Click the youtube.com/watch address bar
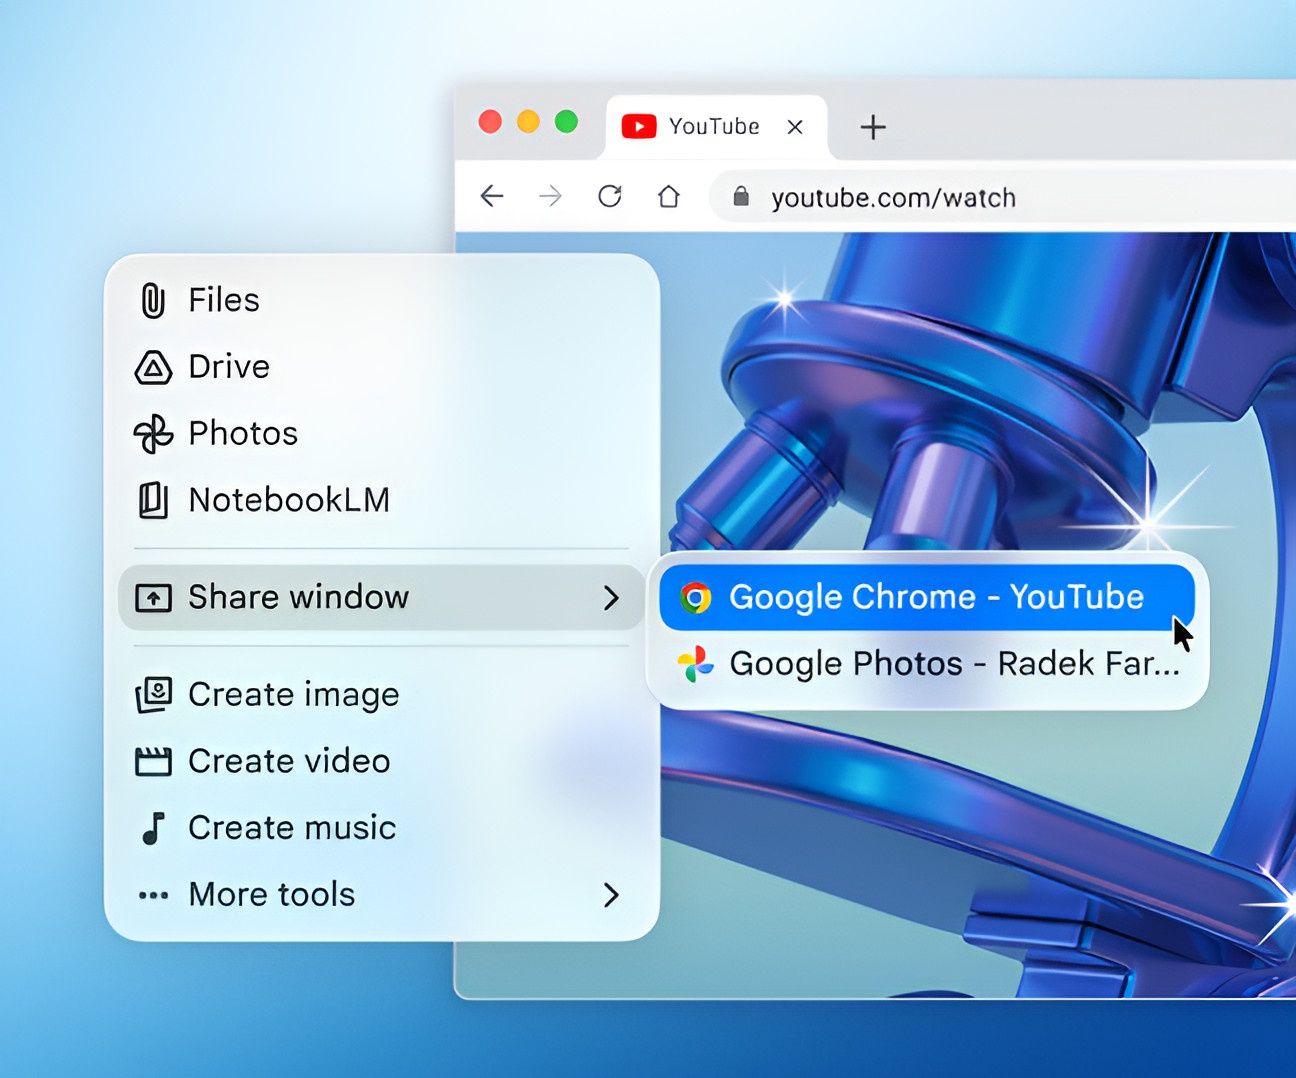1296x1078 pixels. tap(1003, 196)
